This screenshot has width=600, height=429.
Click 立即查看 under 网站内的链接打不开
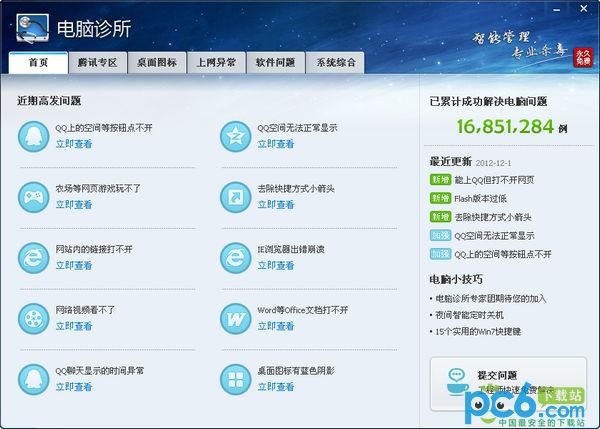[74, 266]
